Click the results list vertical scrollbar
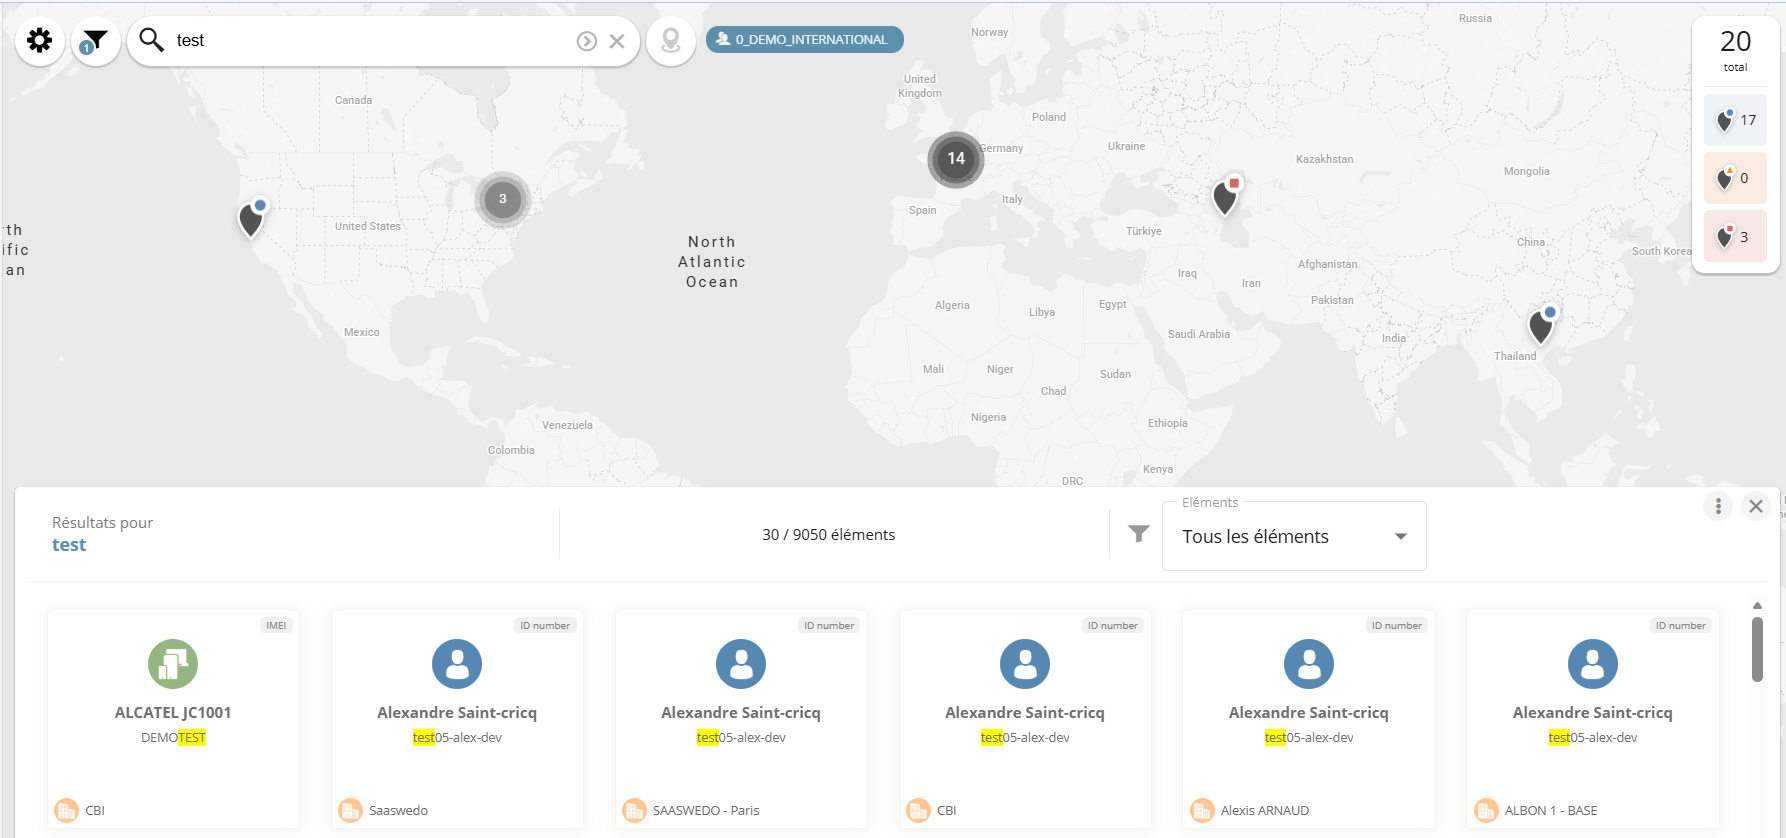Image resolution: width=1786 pixels, height=838 pixels. 1757,650
